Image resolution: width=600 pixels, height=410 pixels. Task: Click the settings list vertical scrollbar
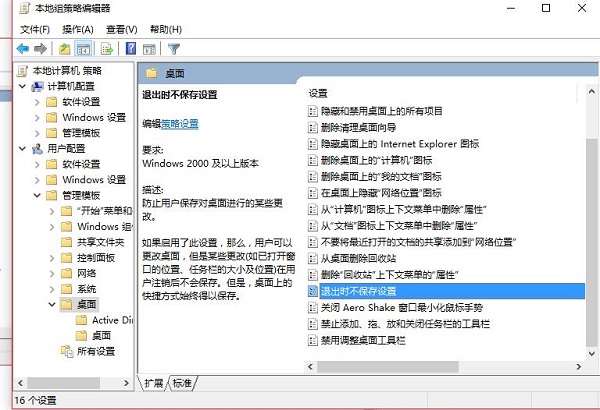pyautogui.click(x=590, y=230)
